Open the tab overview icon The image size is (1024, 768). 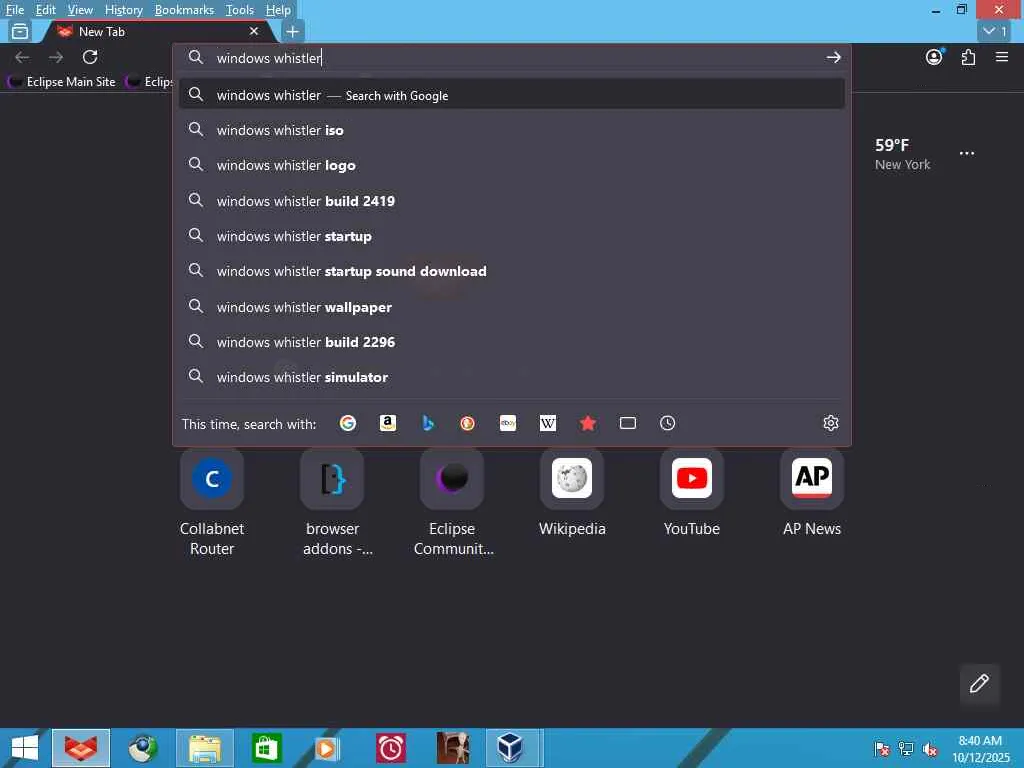coord(20,31)
